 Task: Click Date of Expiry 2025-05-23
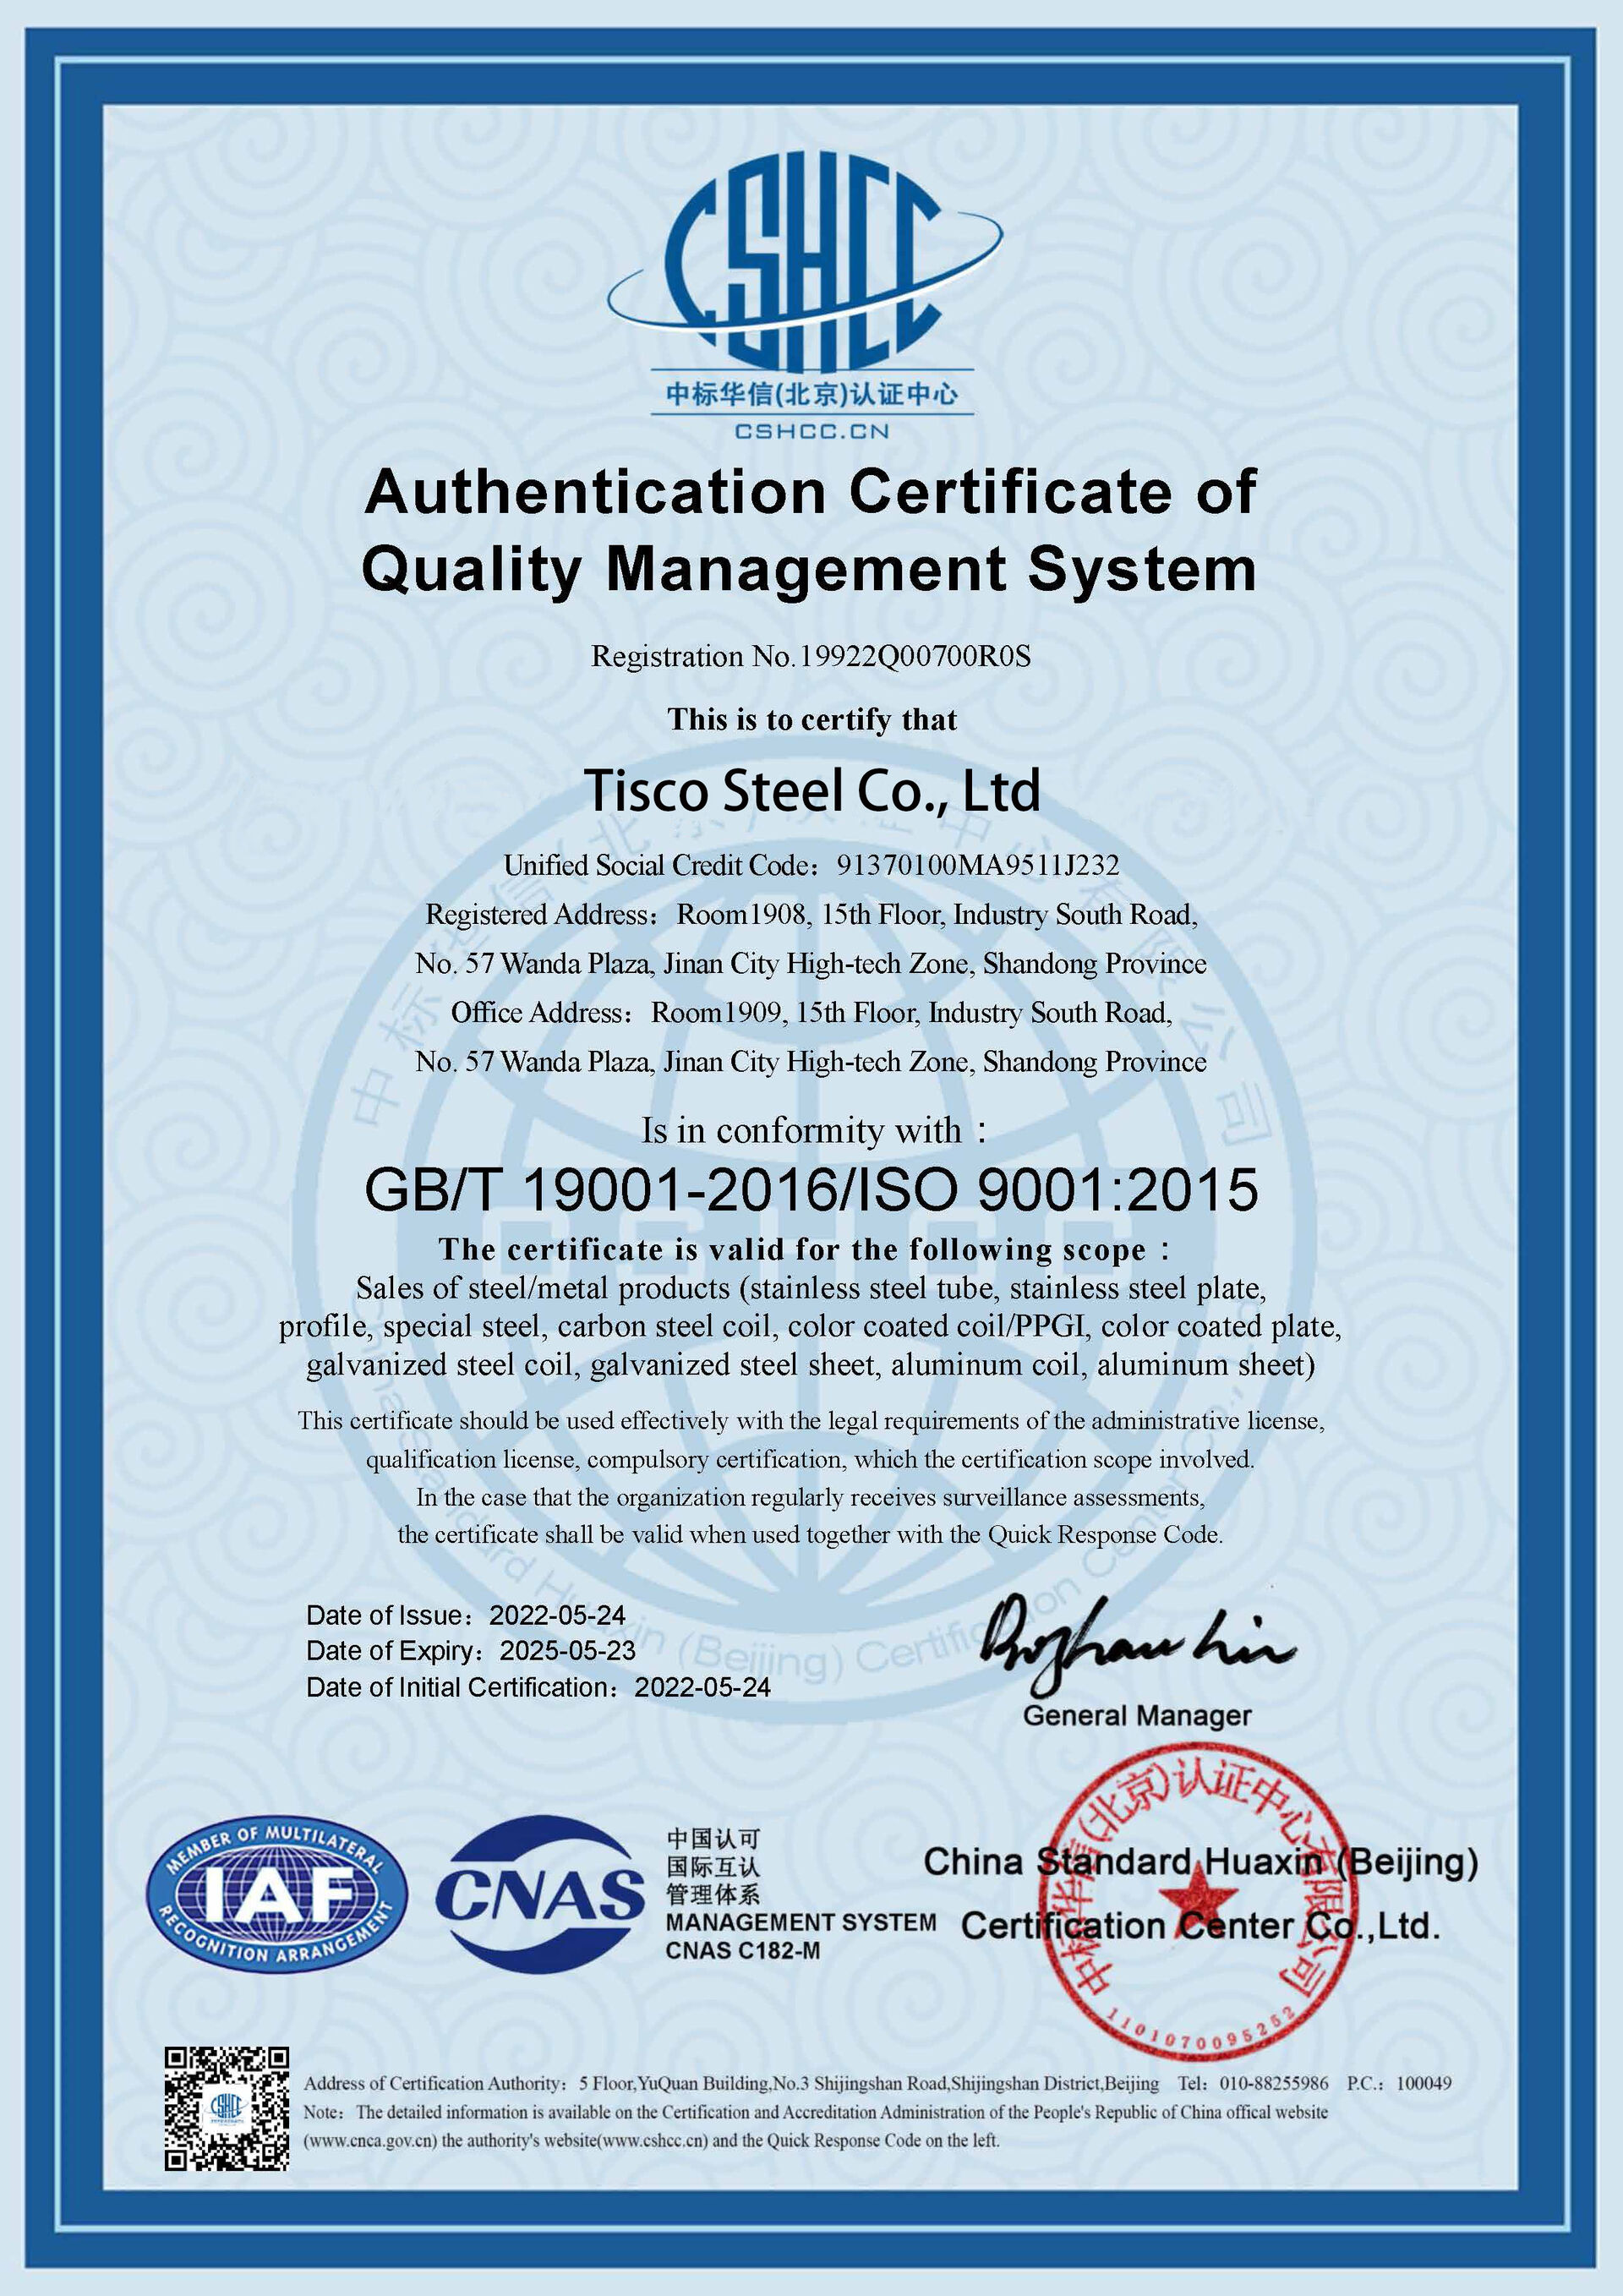[x=471, y=1651]
